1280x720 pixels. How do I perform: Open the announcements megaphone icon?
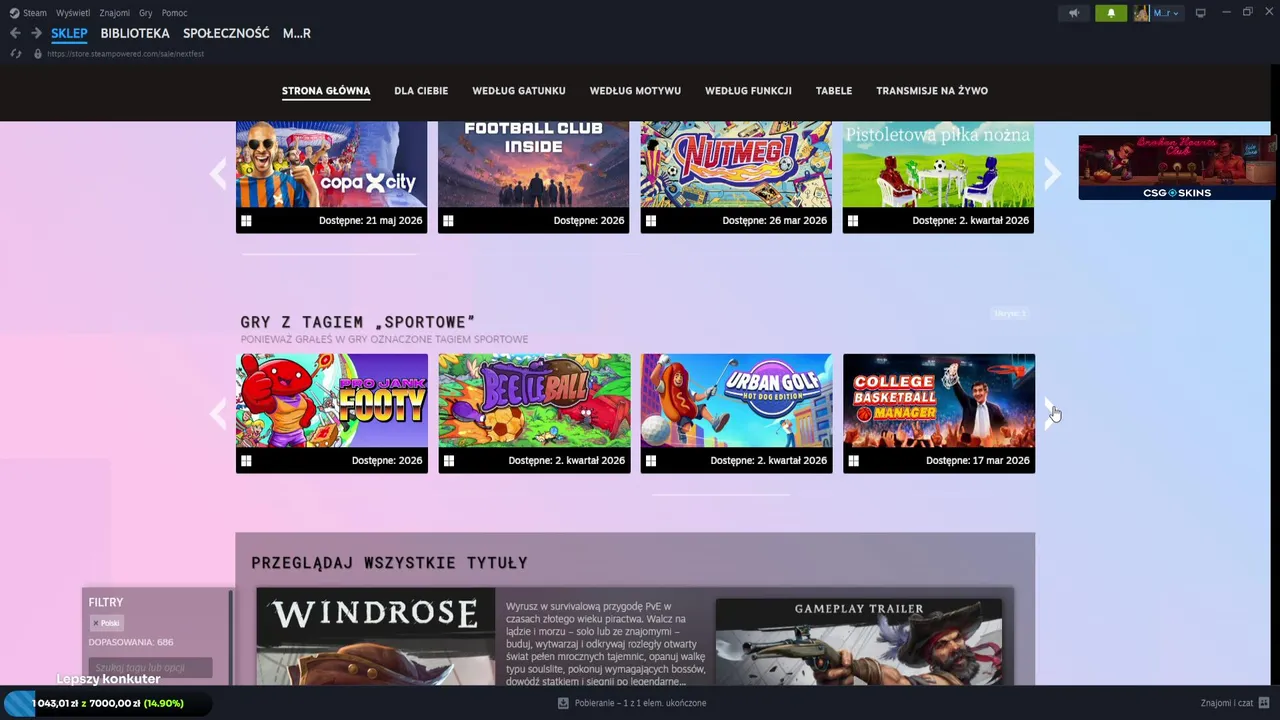(1074, 13)
